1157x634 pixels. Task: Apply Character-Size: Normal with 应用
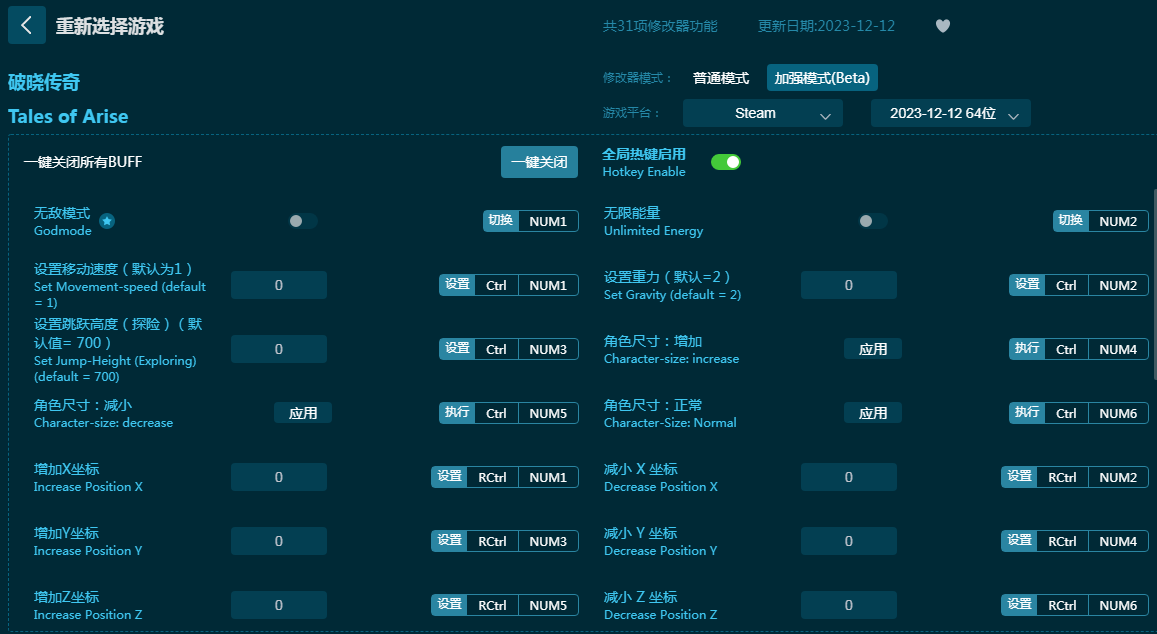(x=873, y=413)
